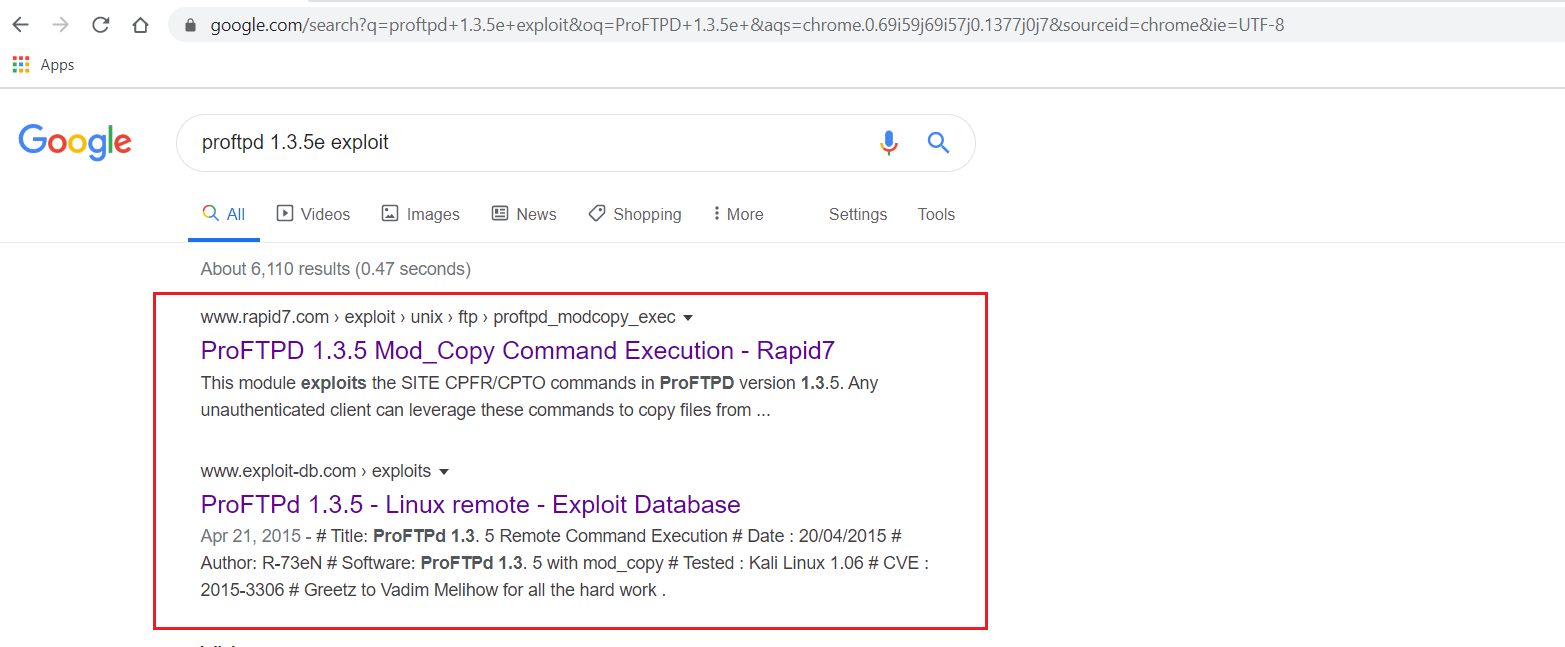
Task: Start voice search with microphone icon
Action: [888, 142]
